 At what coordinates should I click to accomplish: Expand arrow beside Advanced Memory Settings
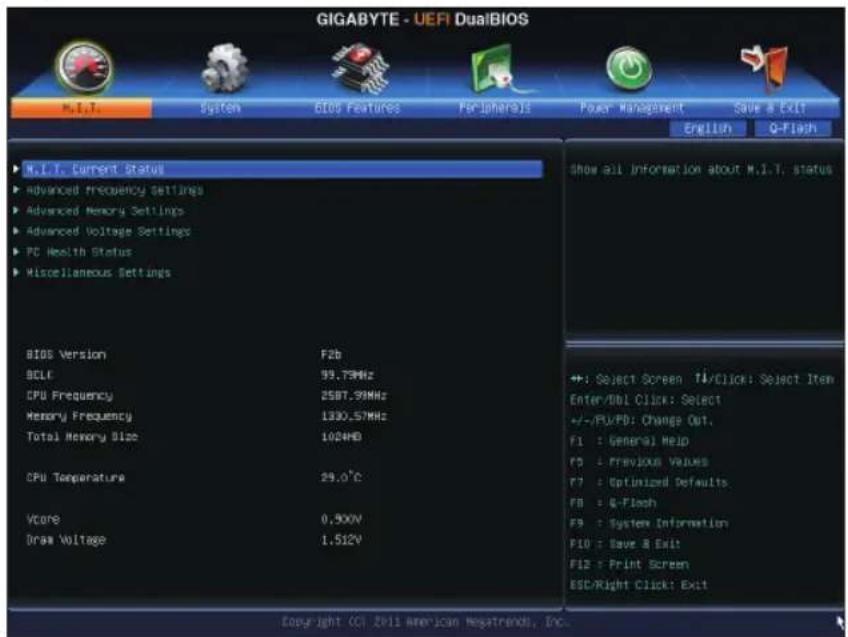click(16, 210)
